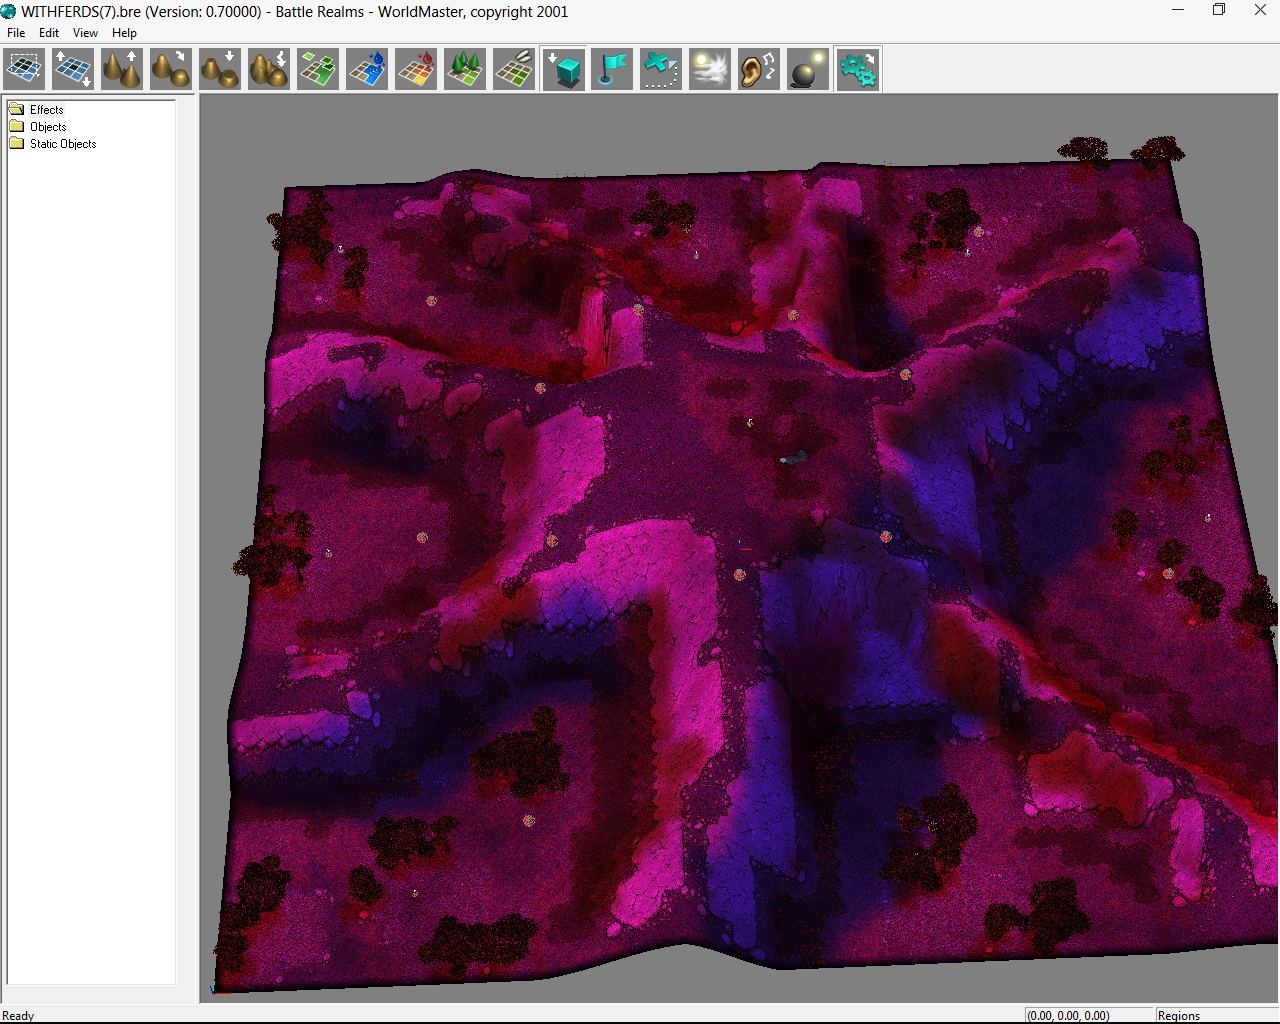Click the teal gears settings tool
Image resolution: width=1280 pixels, height=1024 pixels.
[x=857, y=70]
